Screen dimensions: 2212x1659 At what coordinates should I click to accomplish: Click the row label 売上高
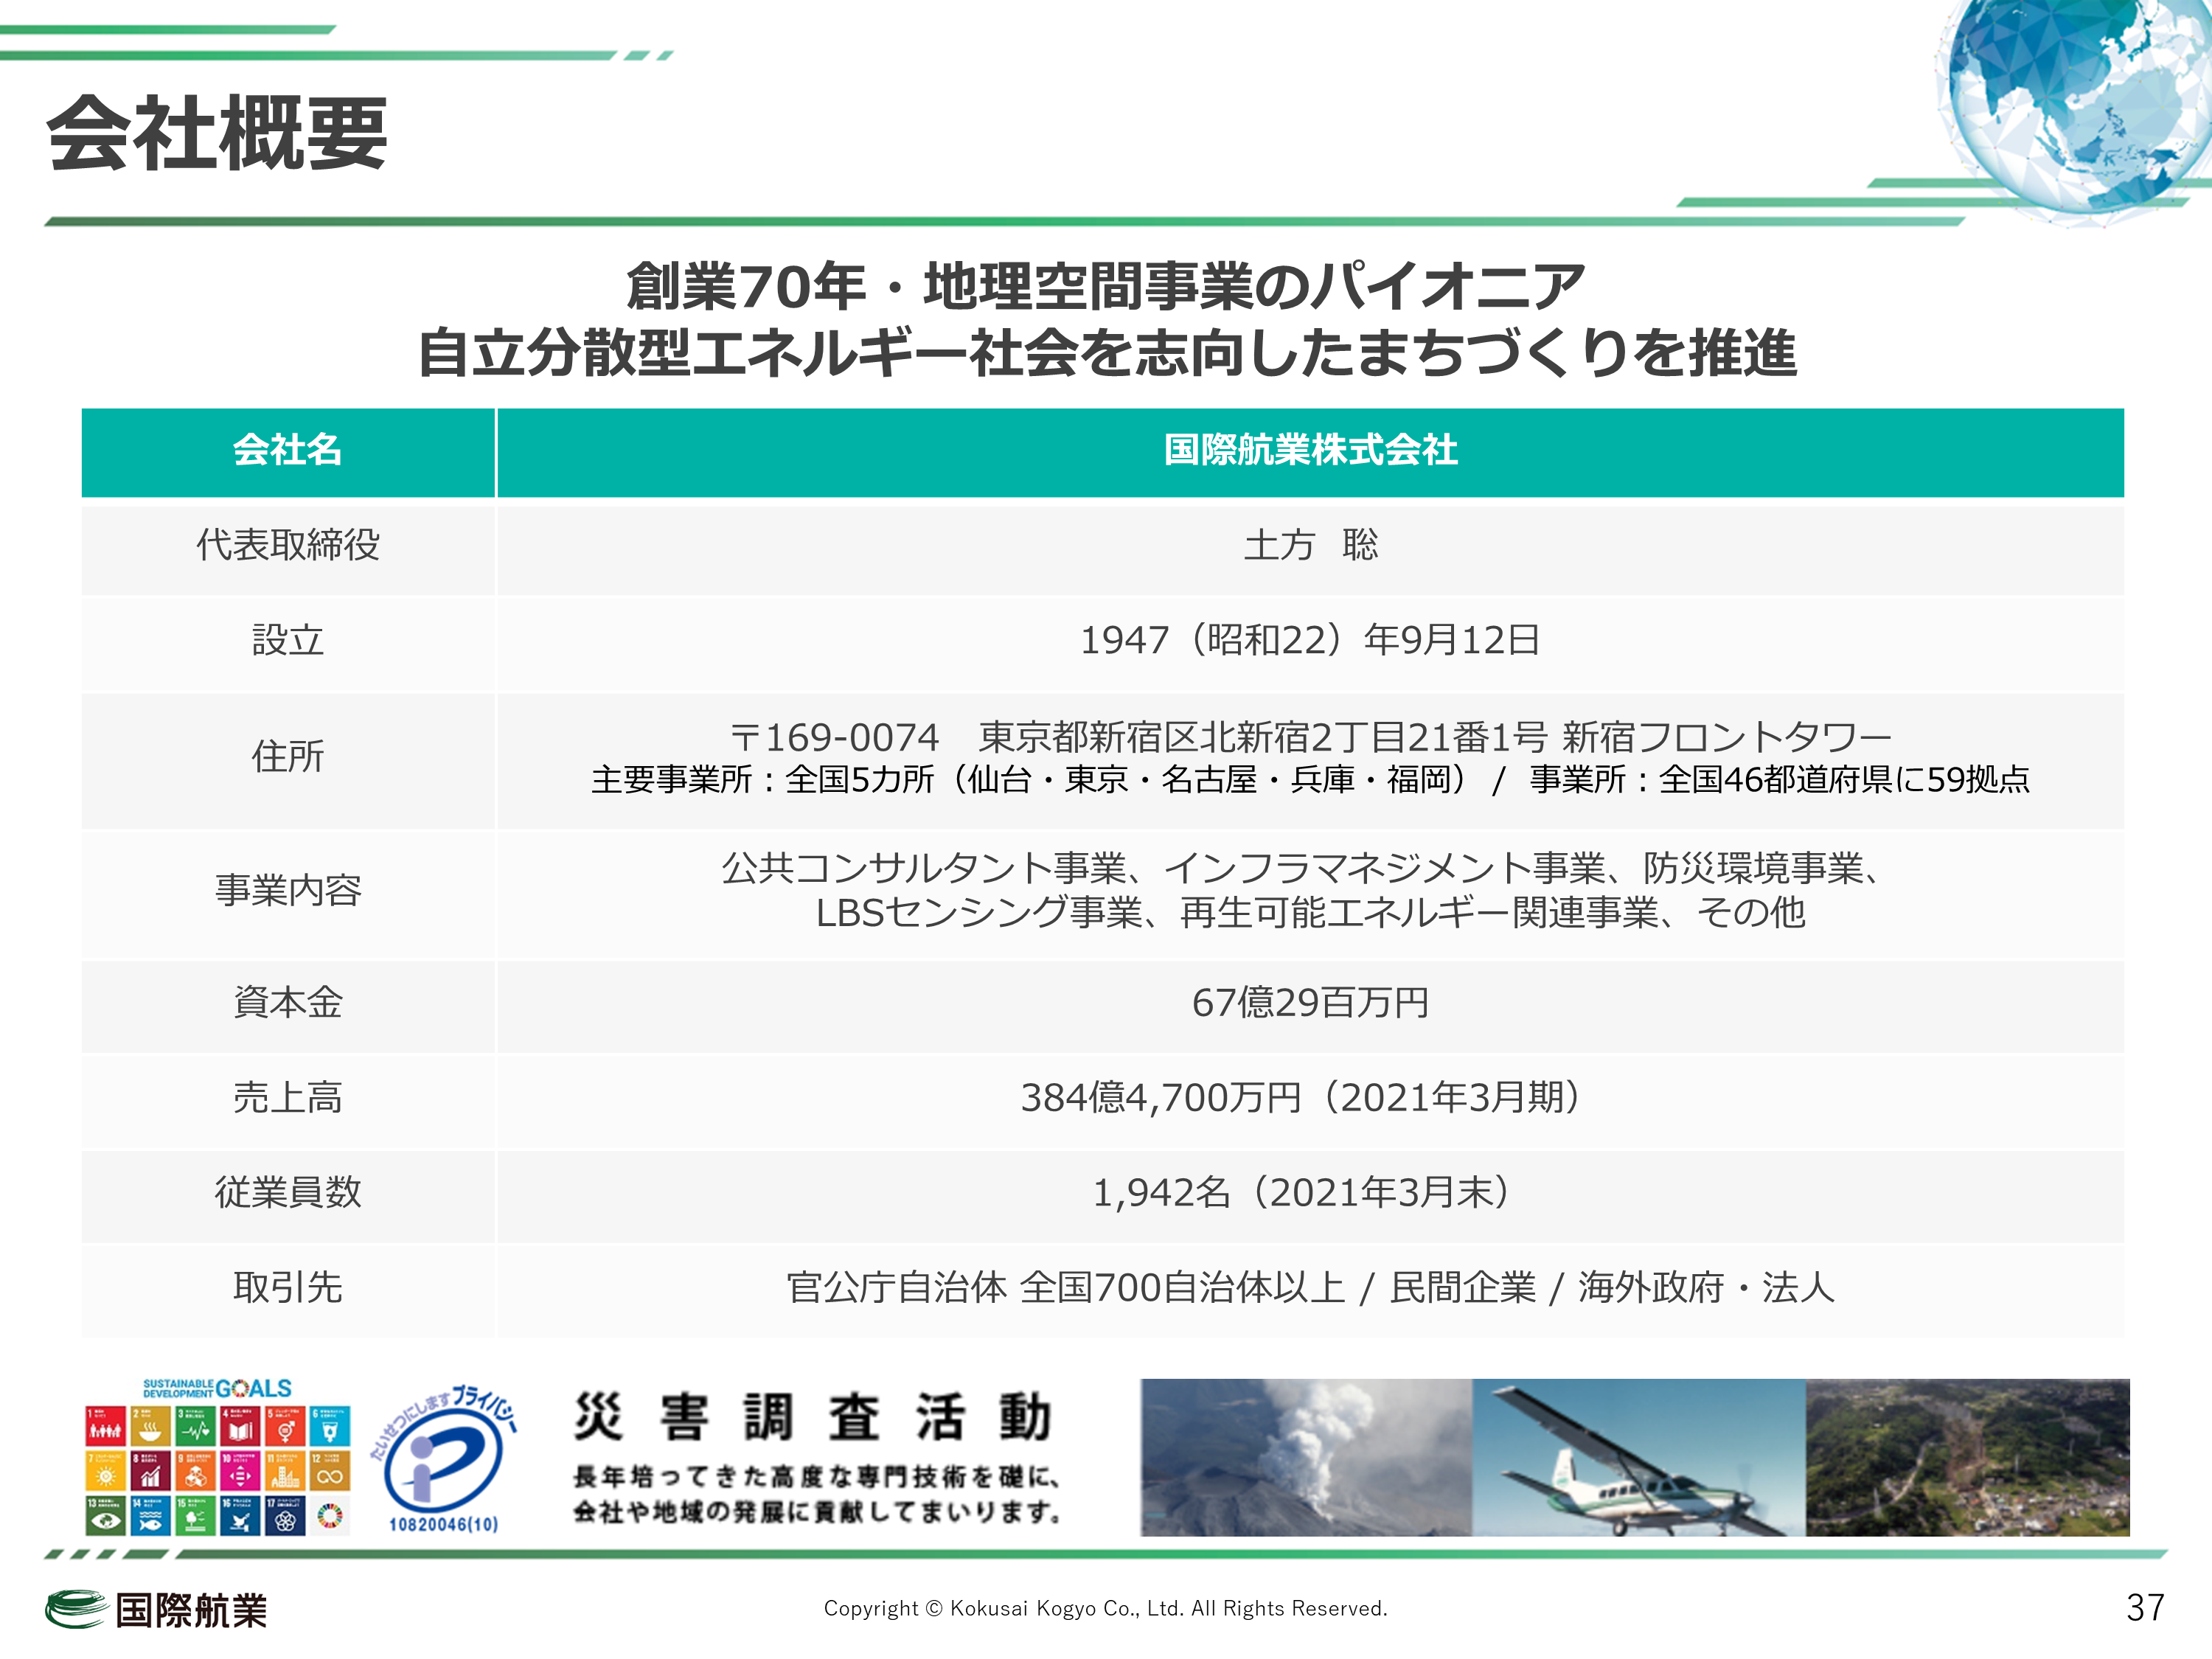tap(288, 1097)
